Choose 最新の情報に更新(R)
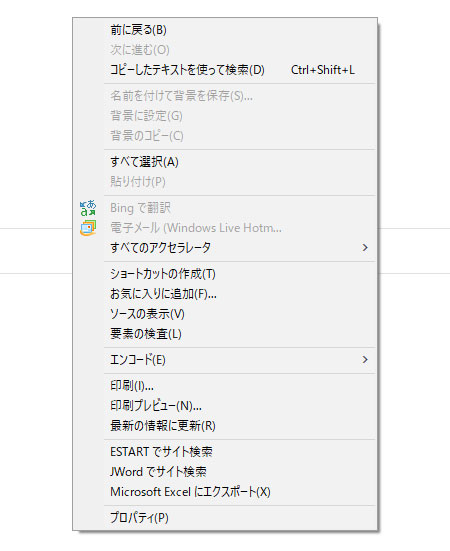Image resolution: width=450 pixels, height=551 pixels. point(225,426)
